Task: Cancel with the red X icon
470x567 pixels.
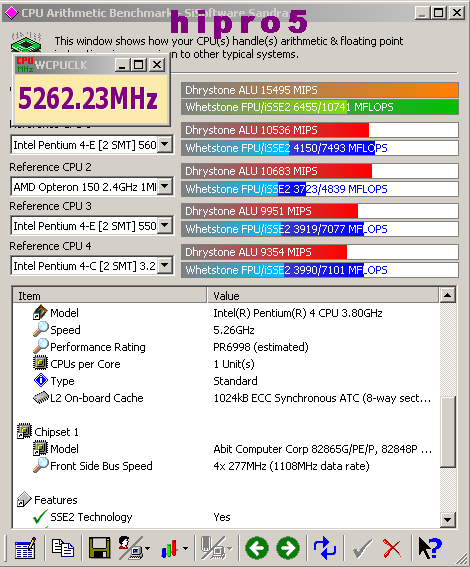Action: tap(392, 548)
